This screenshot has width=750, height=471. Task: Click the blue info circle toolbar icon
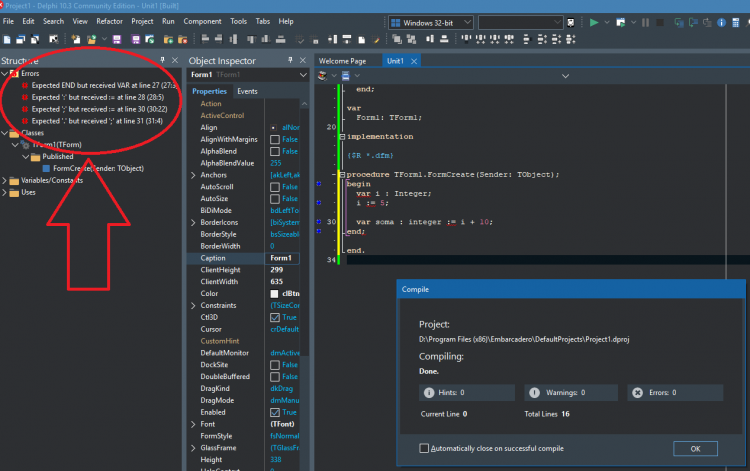click(x=721, y=22)
